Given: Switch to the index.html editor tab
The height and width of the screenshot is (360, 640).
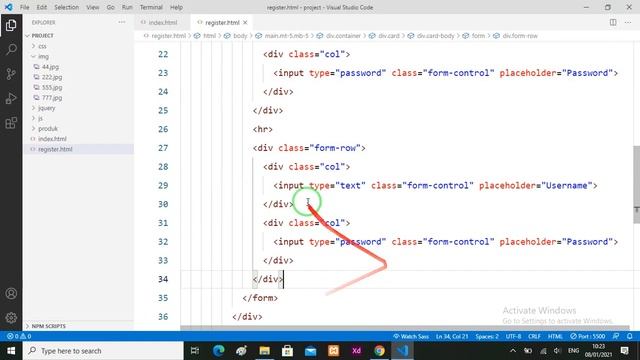Looking at the screenshot, I should pos(162,22).
